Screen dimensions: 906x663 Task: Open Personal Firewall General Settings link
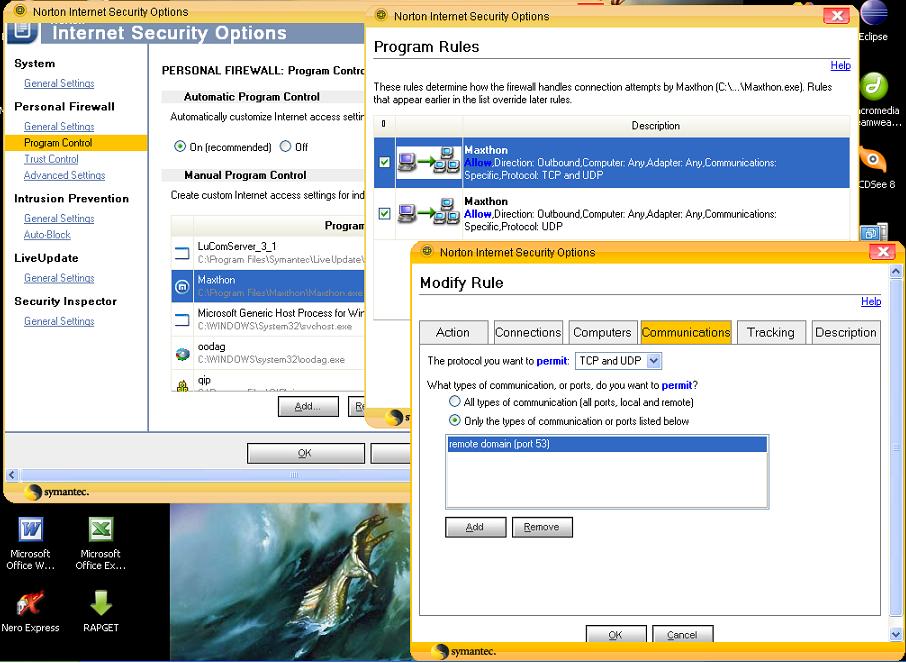(x=59, y=127)
